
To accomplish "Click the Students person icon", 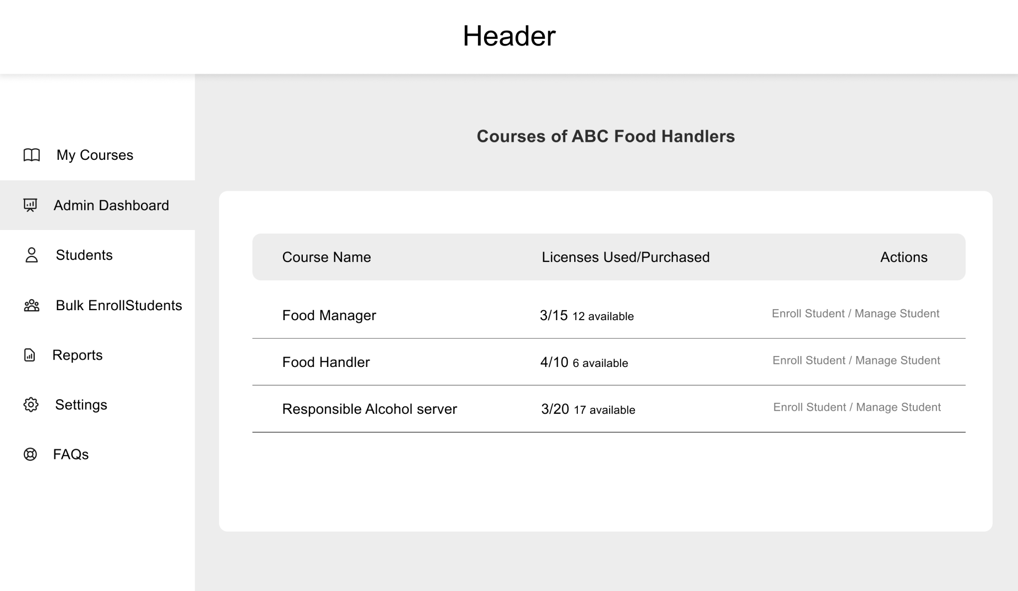I will coord(31,255).
